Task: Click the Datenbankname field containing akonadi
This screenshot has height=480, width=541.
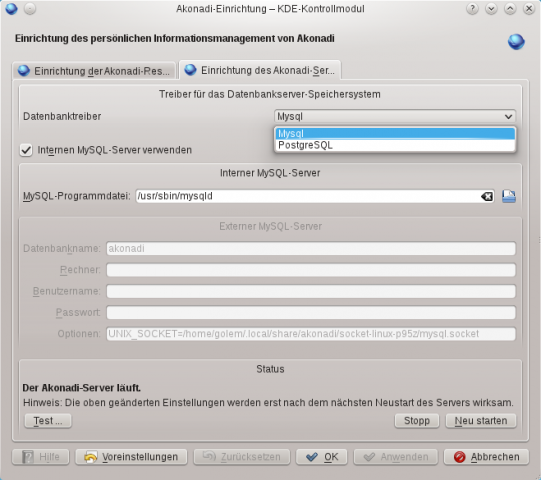Action: [x=311, y=248]
